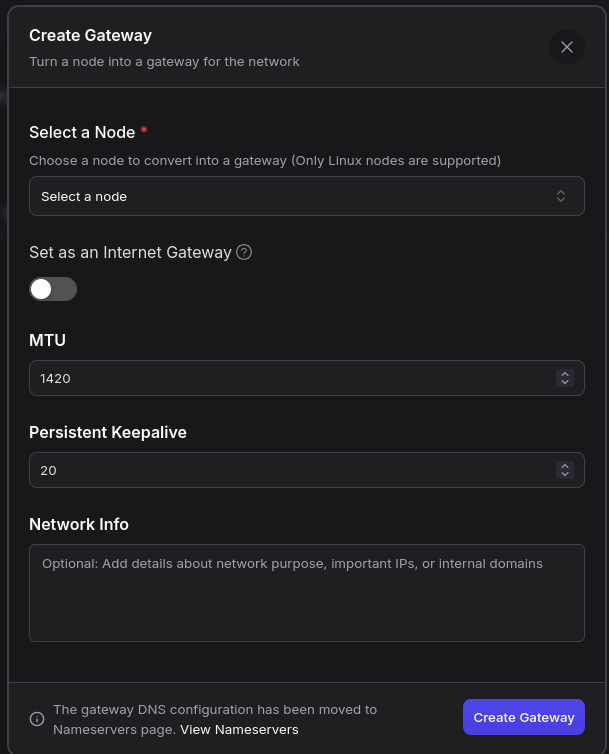Click the Persistent Keepalive label
The width and height of the screenshot is (609, 754).
click(x=108, y=432)
